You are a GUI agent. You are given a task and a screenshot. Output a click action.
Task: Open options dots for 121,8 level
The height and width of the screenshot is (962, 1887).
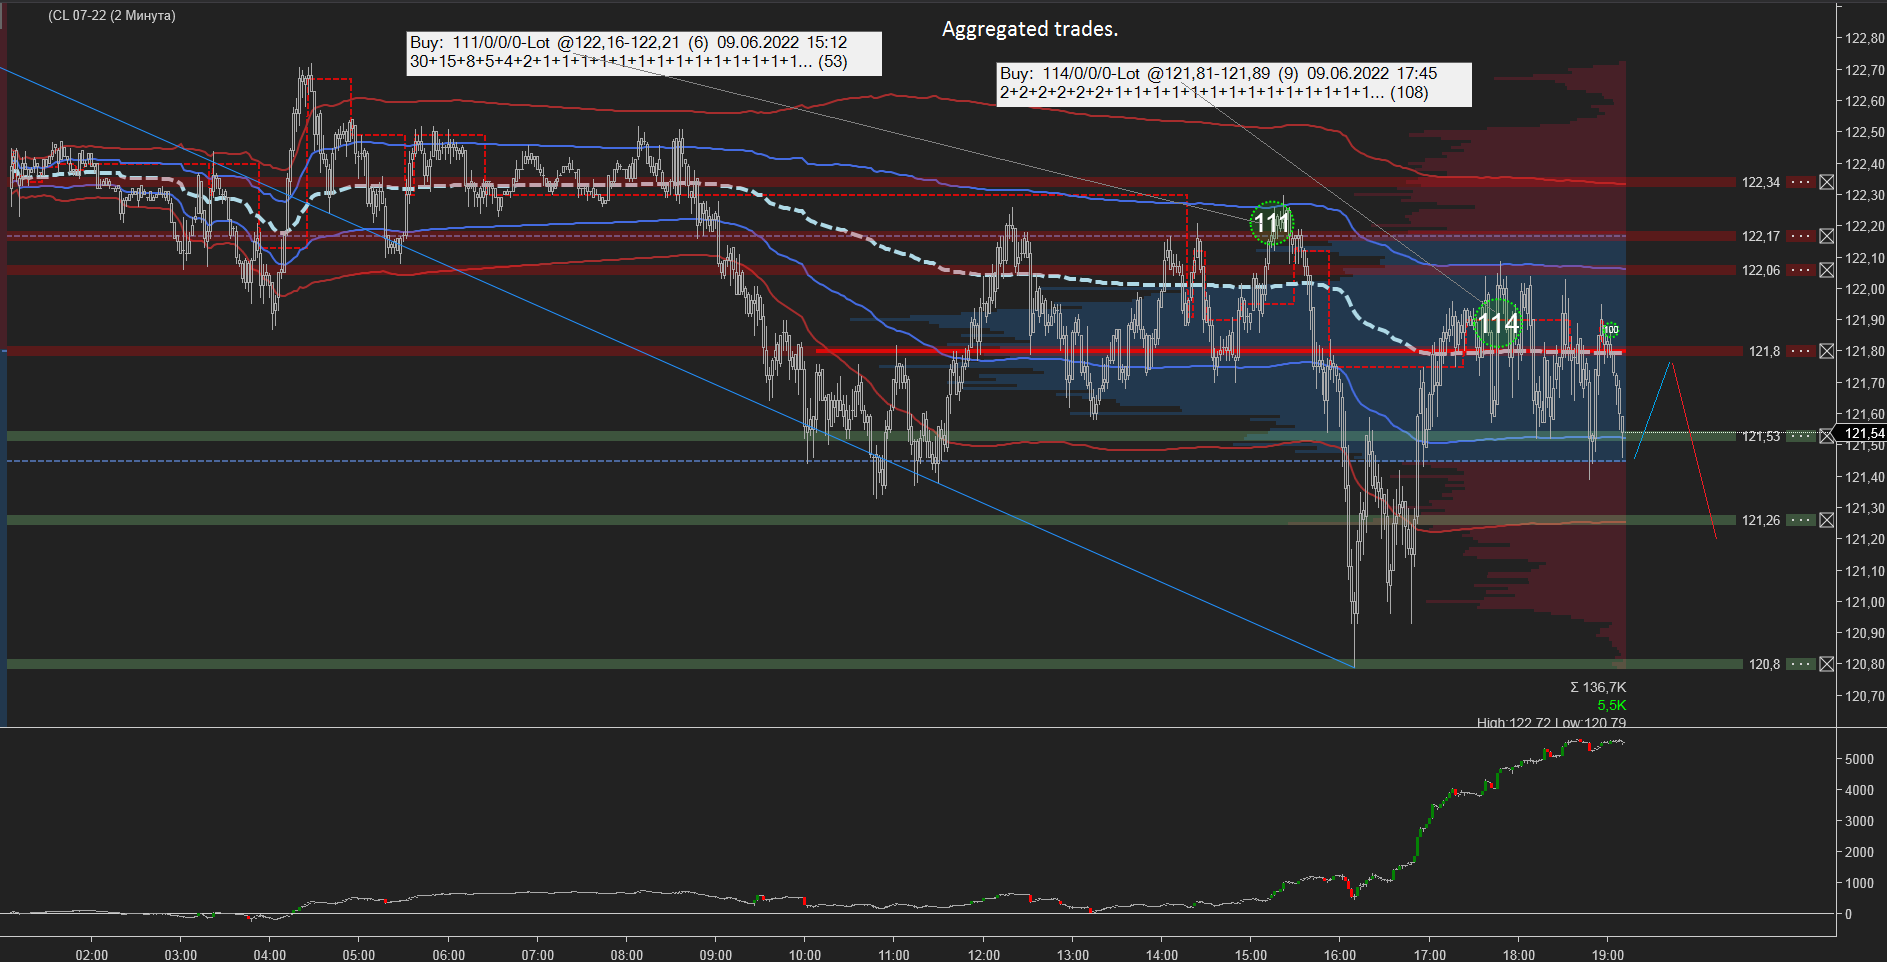pyautogui.click(x=1801, y=351)
